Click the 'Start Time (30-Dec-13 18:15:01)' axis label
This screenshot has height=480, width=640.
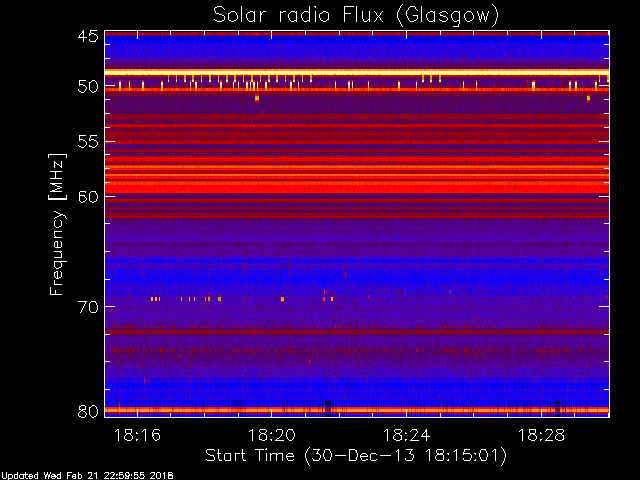356,456
